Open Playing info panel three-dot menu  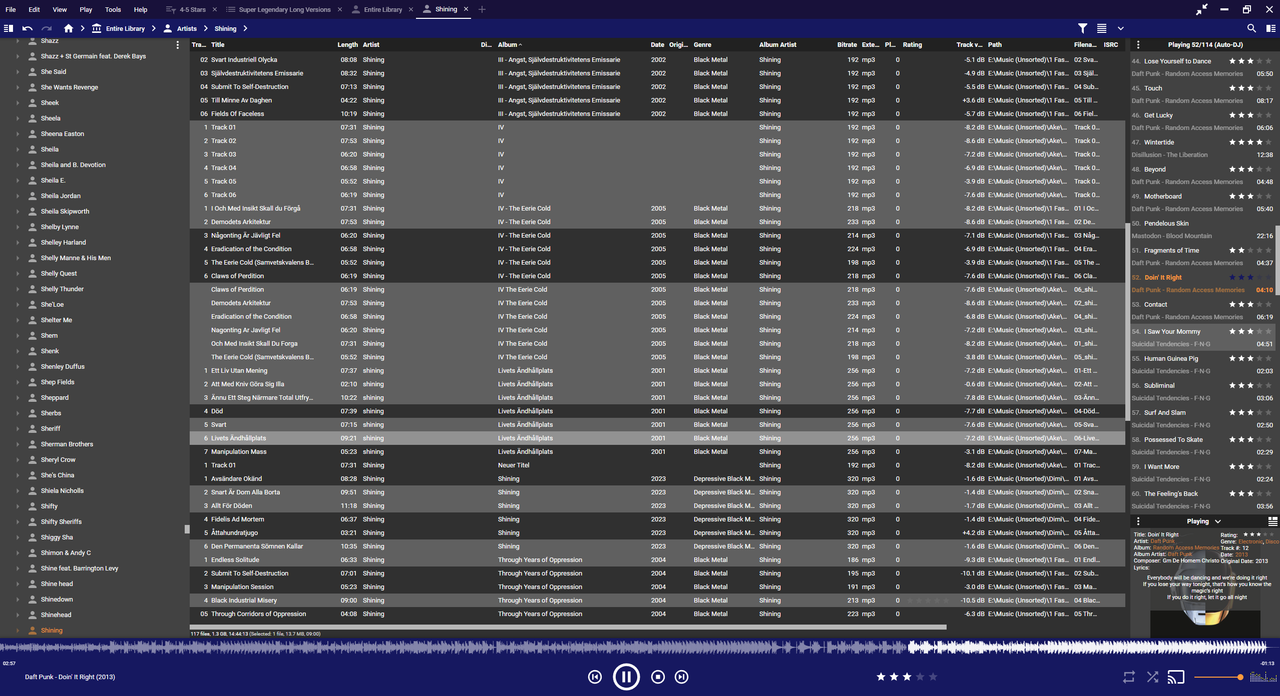[1138, 521]
